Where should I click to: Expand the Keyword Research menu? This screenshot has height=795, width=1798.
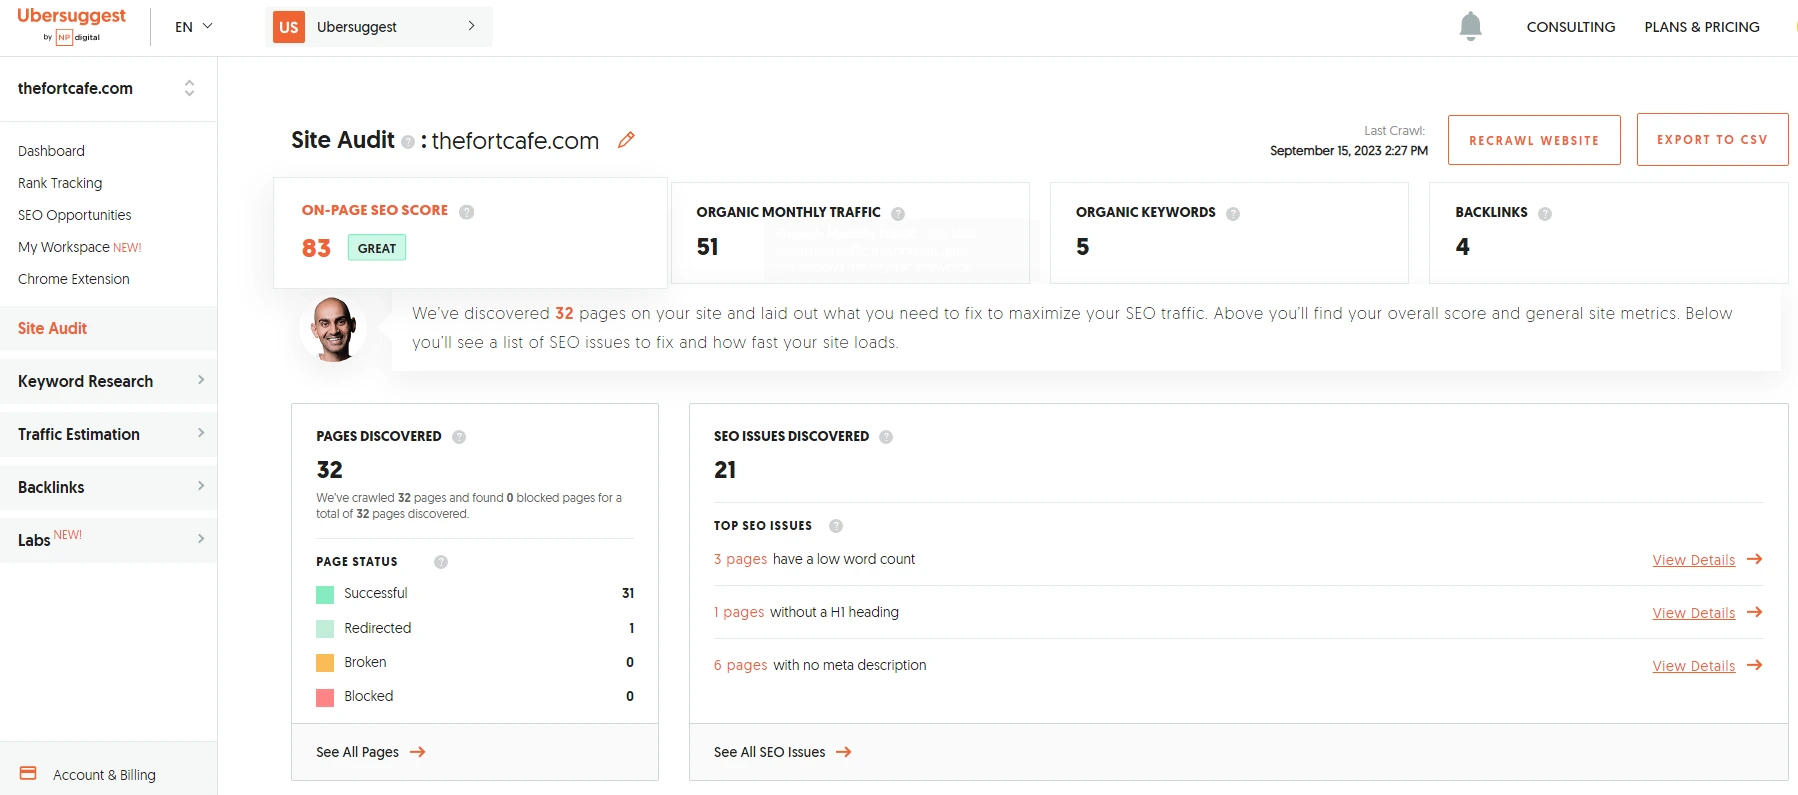coord(108,381)
